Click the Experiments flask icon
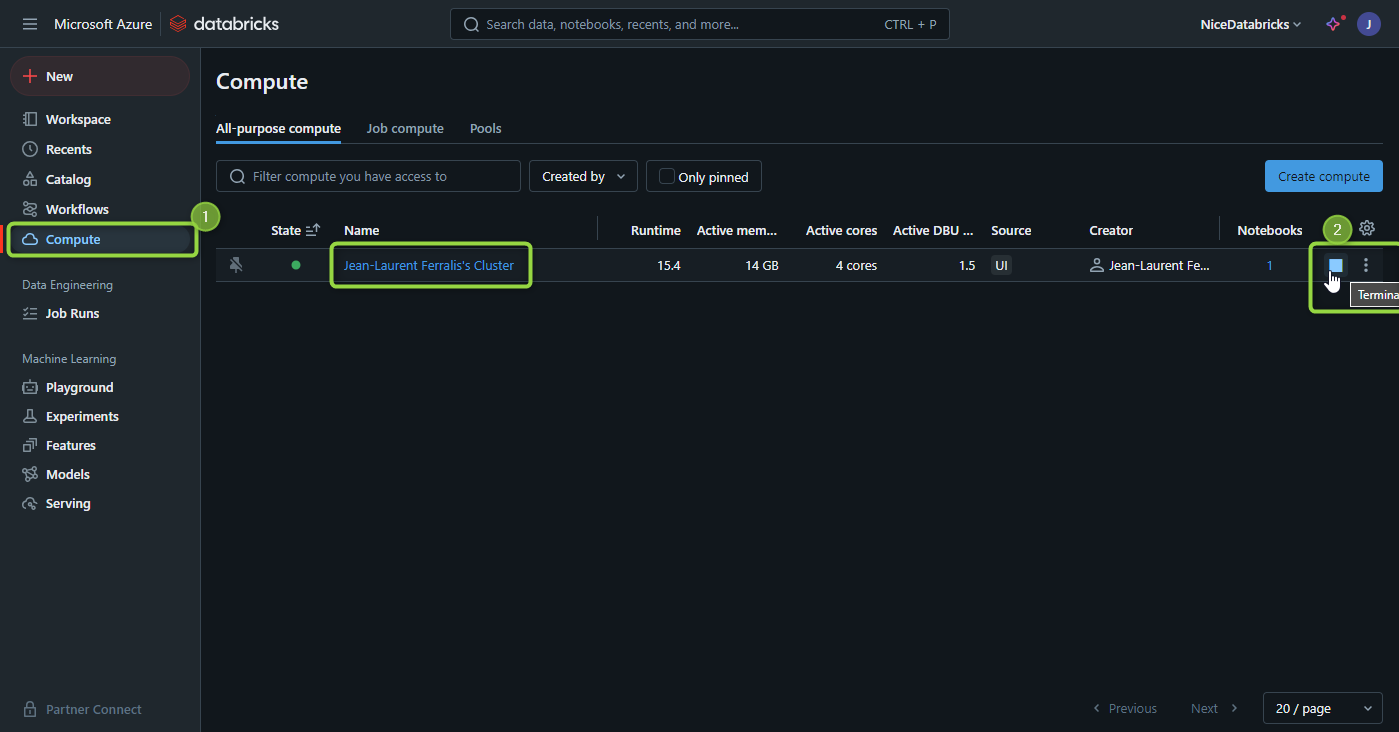 pyautogui.click(x=30, y=416)
